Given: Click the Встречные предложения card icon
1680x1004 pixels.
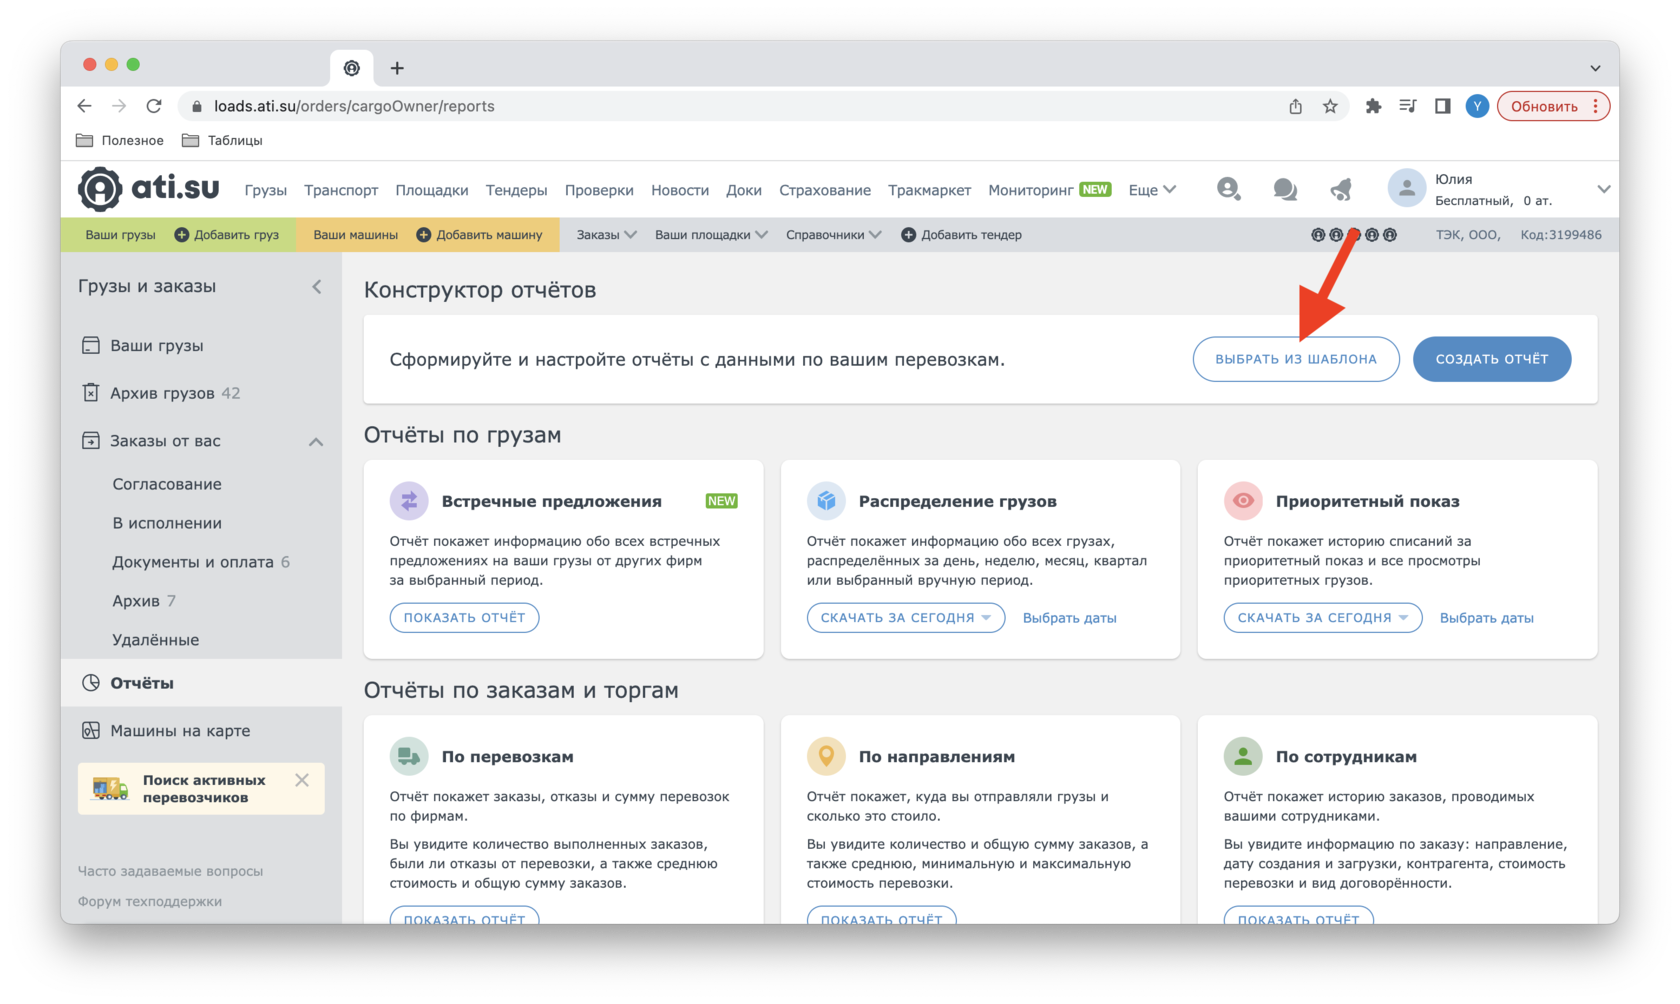Looking at the screenshot, I should click(x=409, y=501).
